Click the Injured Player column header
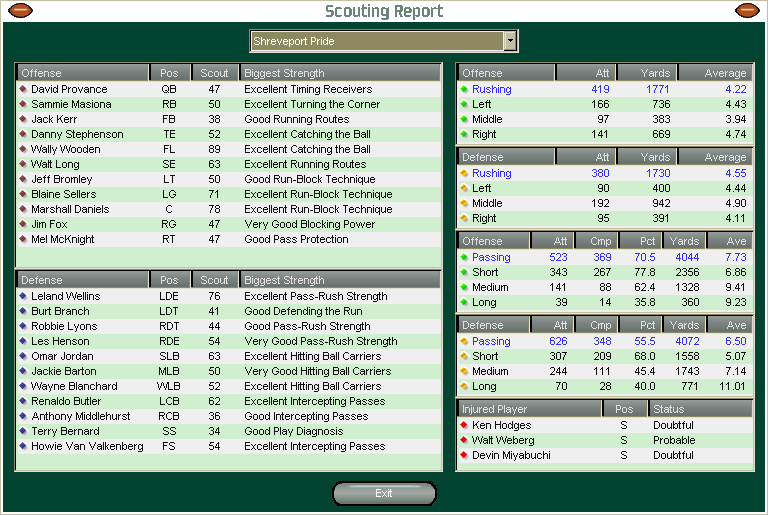 [529, 409]
